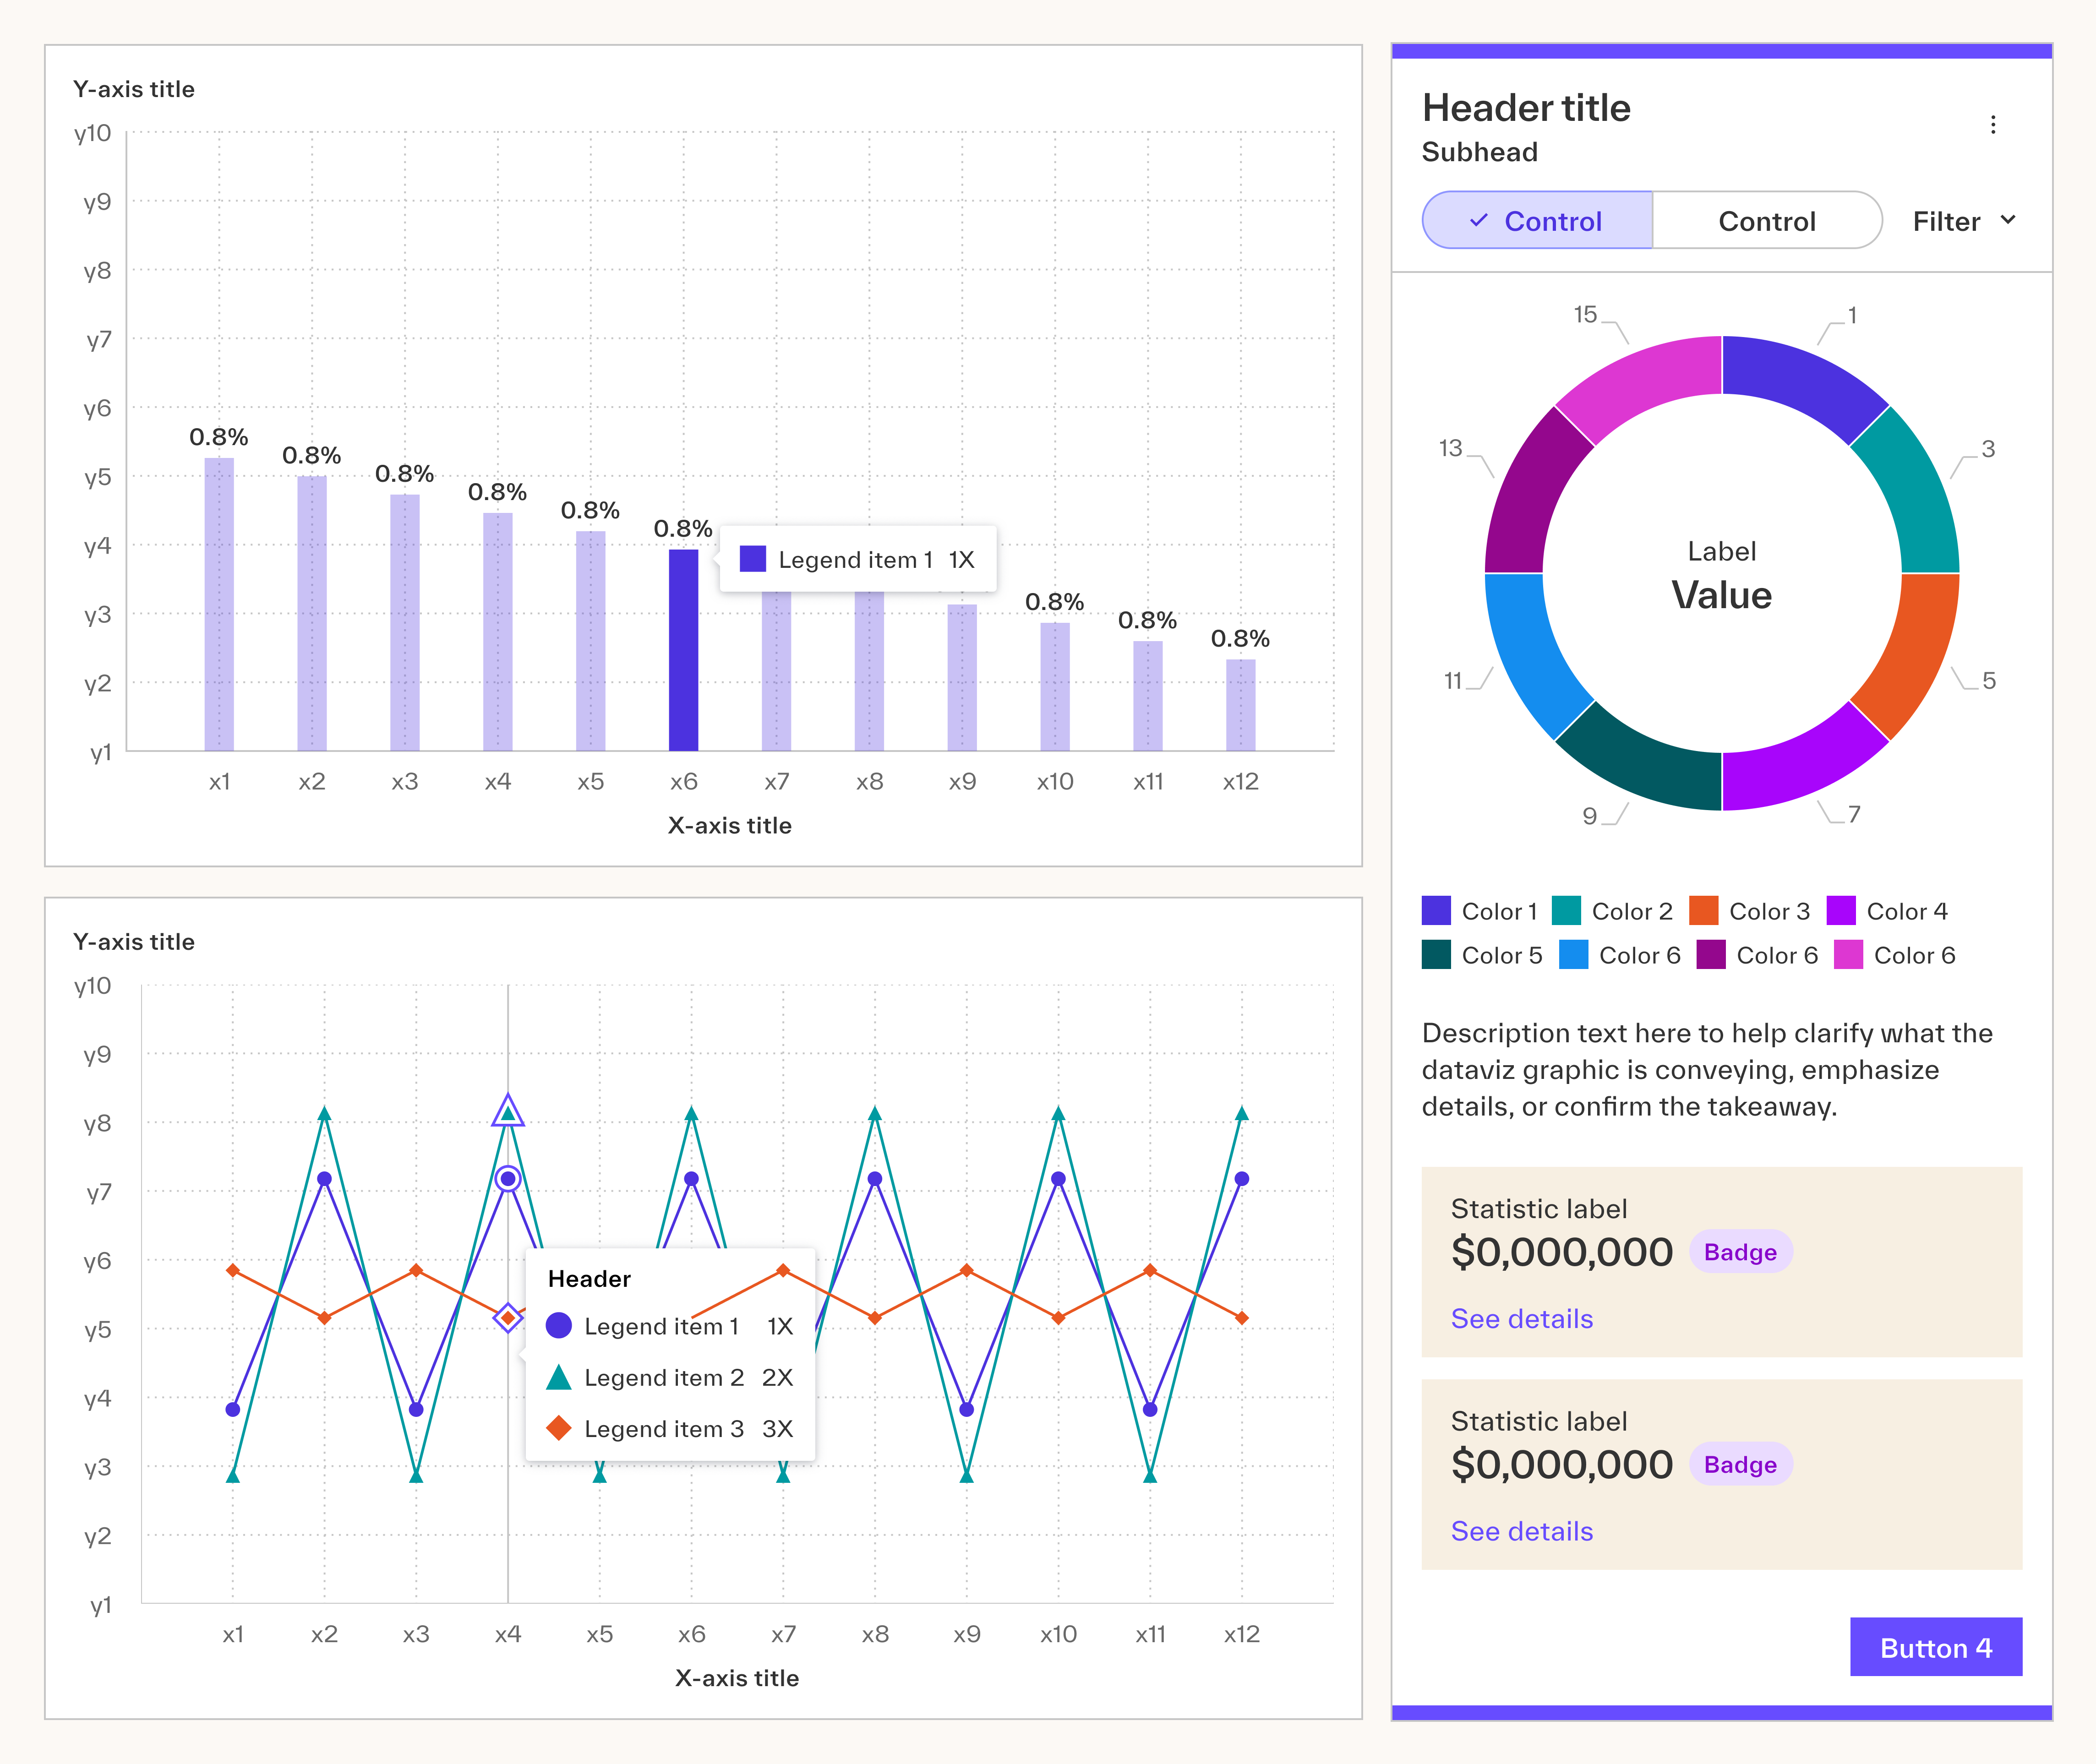Click the orange diamond data point at x12
This screenshot has width=2096, height=1764.
point(1242,1318)
